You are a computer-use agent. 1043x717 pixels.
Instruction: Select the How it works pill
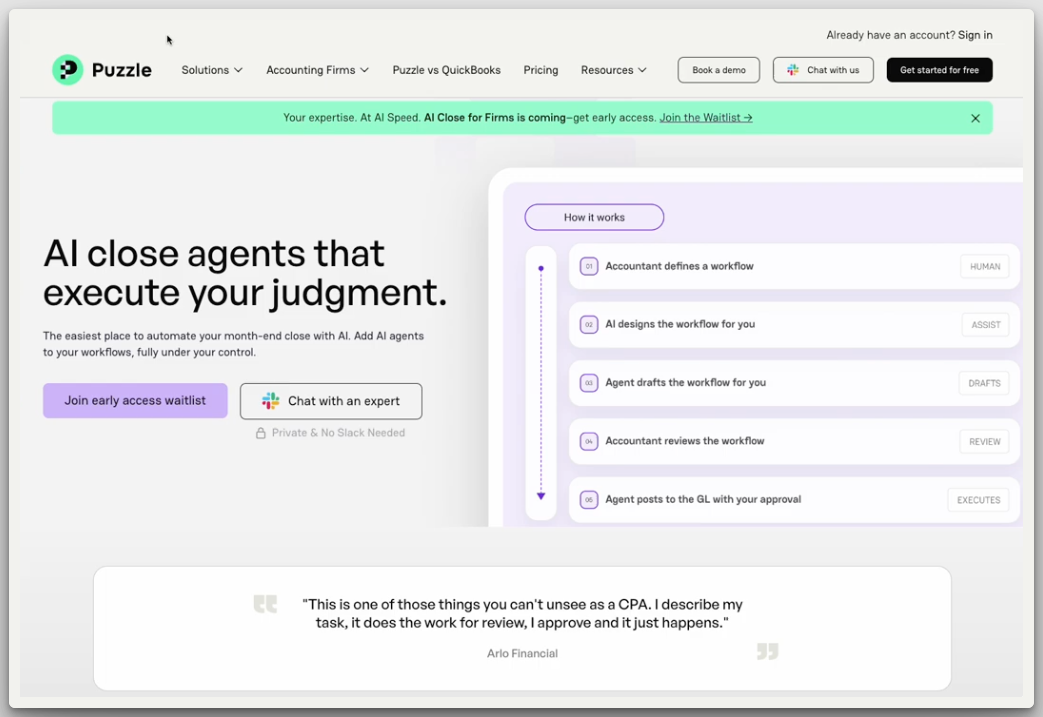tap(594, 217)
